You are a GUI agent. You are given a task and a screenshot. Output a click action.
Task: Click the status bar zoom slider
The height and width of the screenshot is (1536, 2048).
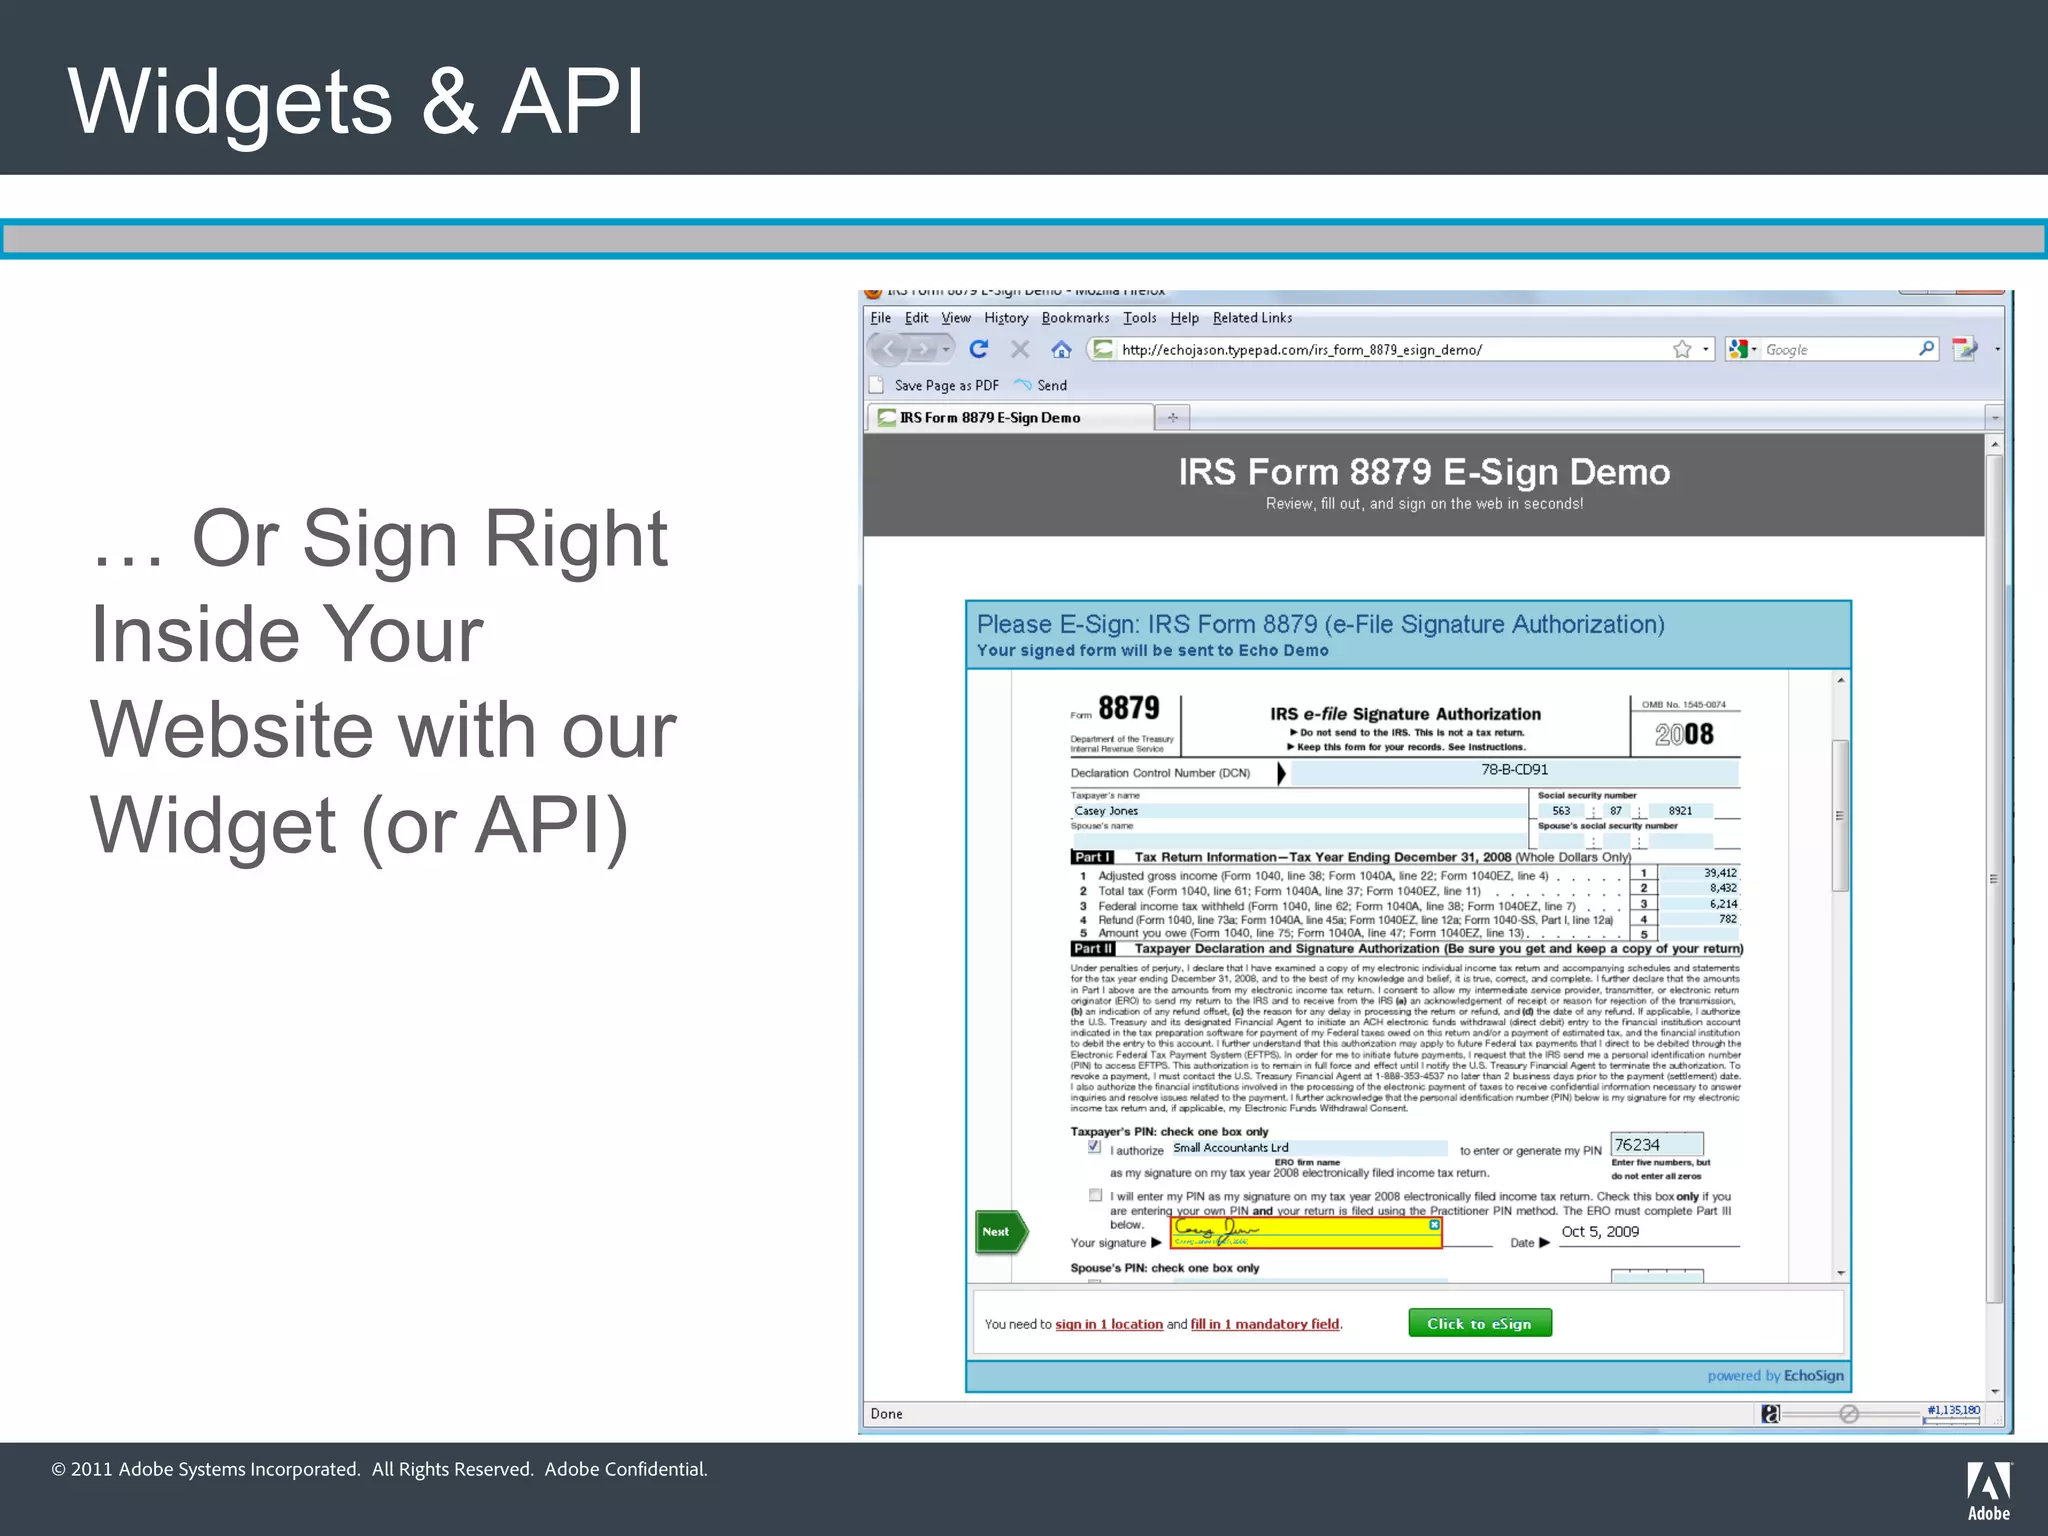[1850, 1414]
